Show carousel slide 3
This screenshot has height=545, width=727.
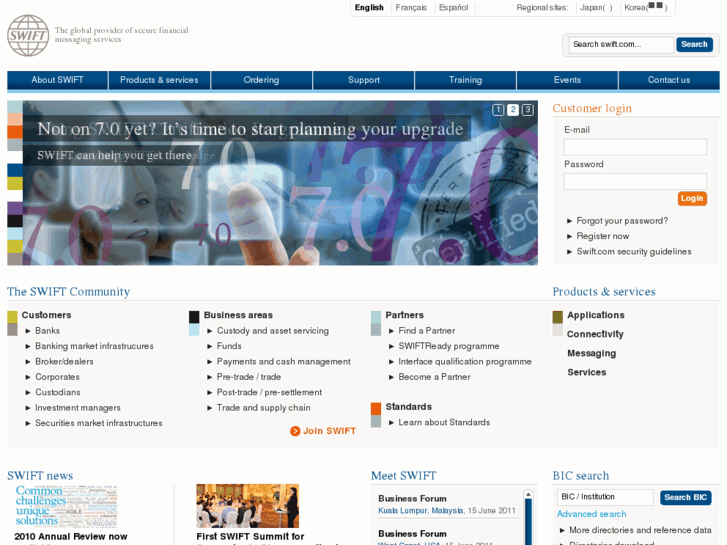pos(528,110)
